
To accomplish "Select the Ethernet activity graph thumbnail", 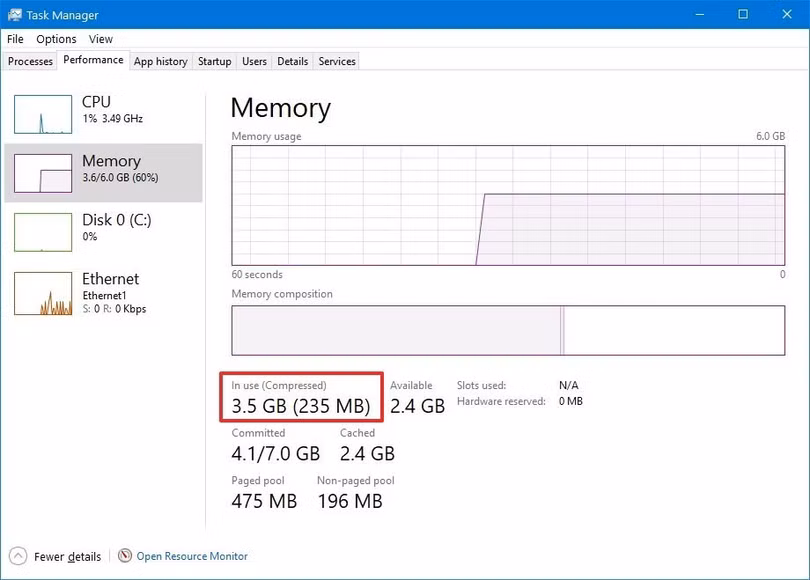I will (x=43, y=293).
